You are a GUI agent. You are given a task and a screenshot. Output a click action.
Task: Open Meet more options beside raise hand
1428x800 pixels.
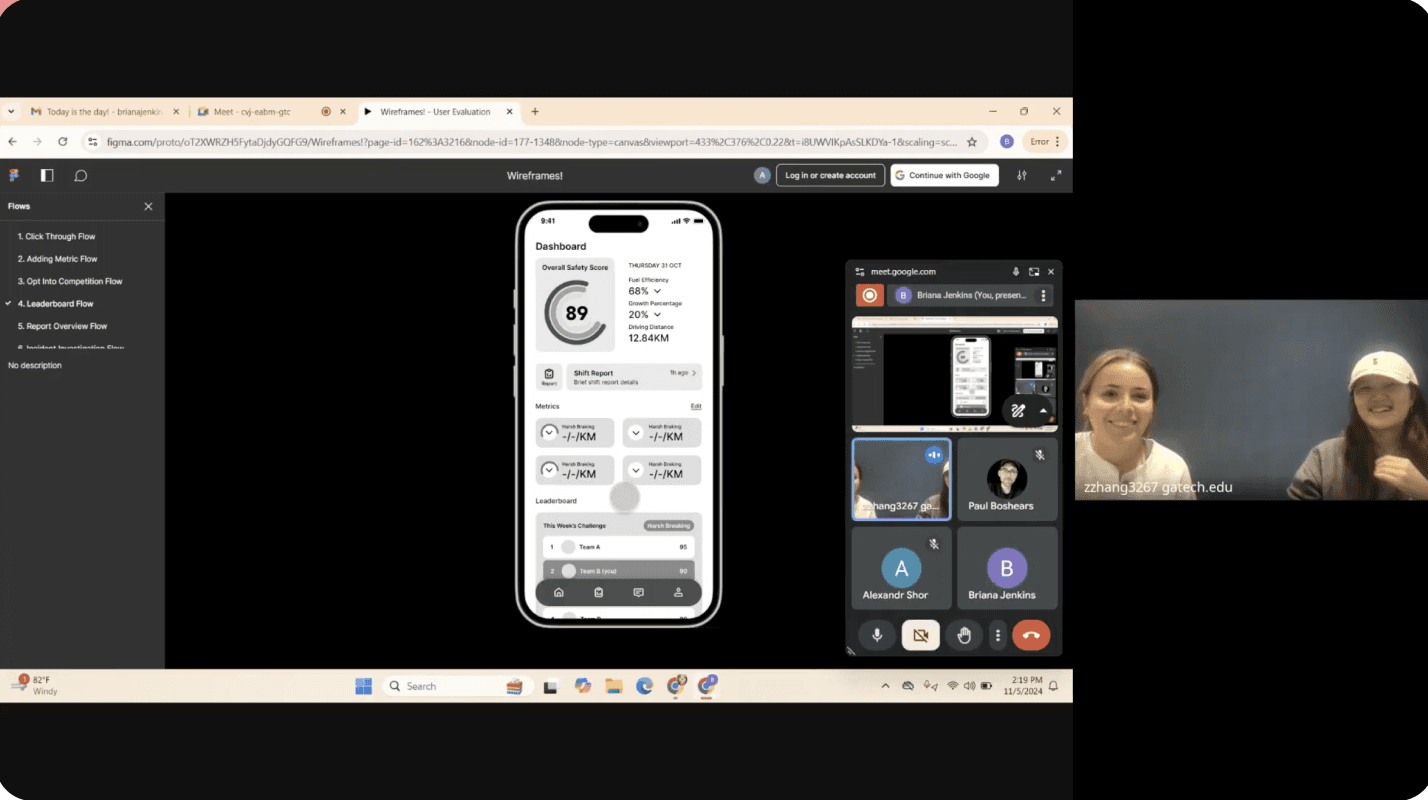pyautogui.click(x=997, y=635)
